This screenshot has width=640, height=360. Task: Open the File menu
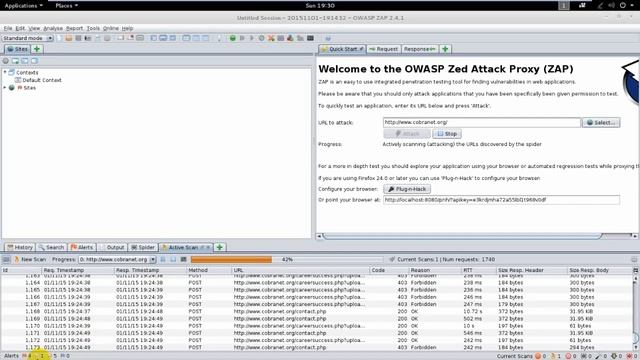point(8,28)
